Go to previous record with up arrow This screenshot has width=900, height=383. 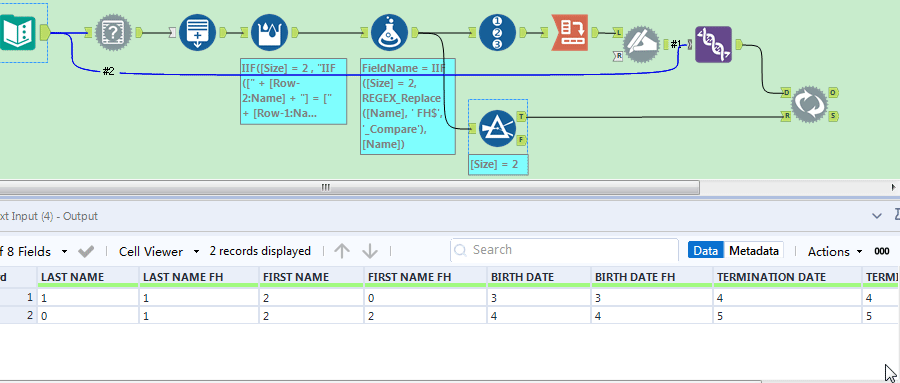click(x=342, y=251)
